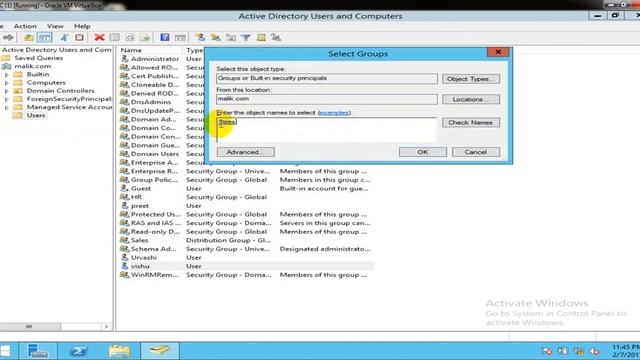Click the red X delete icon
The width and height of the screenshot is (640, 360).
click(99, 38)
